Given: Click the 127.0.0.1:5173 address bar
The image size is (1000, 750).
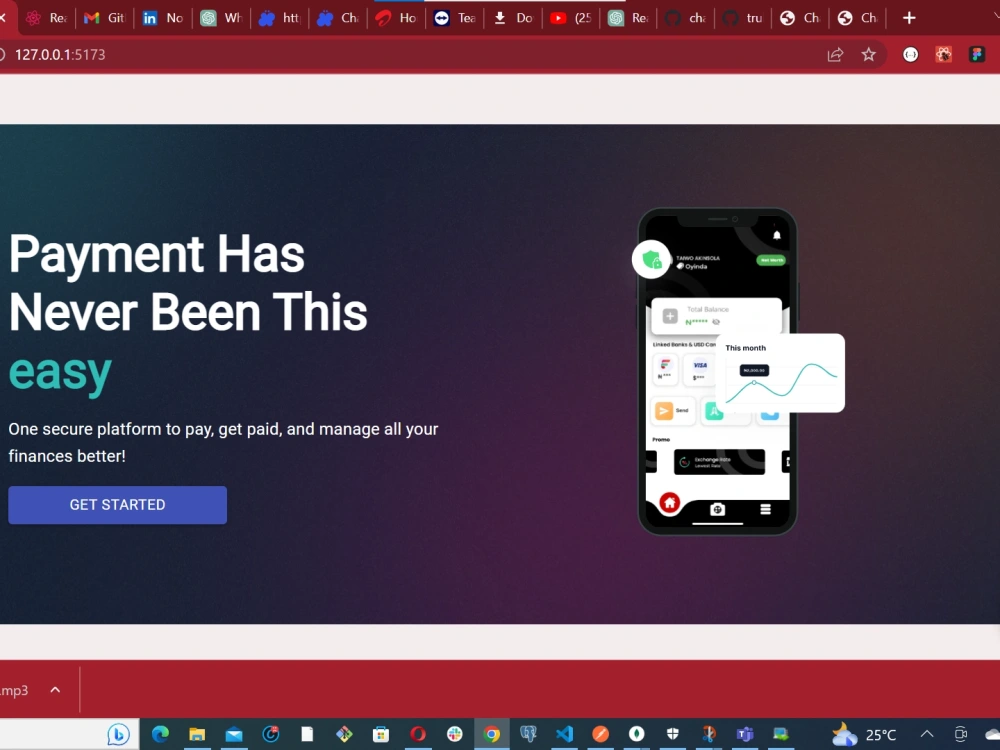Looking at the screenshot, I should (57, 55).
